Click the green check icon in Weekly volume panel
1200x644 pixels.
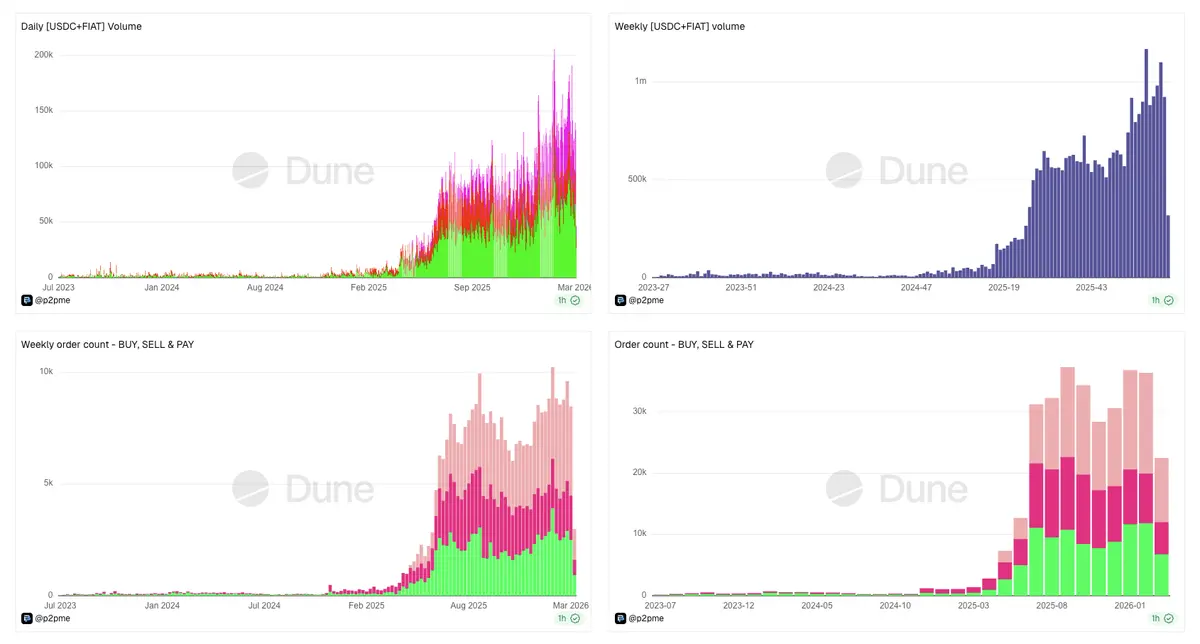click(1168, 300)
